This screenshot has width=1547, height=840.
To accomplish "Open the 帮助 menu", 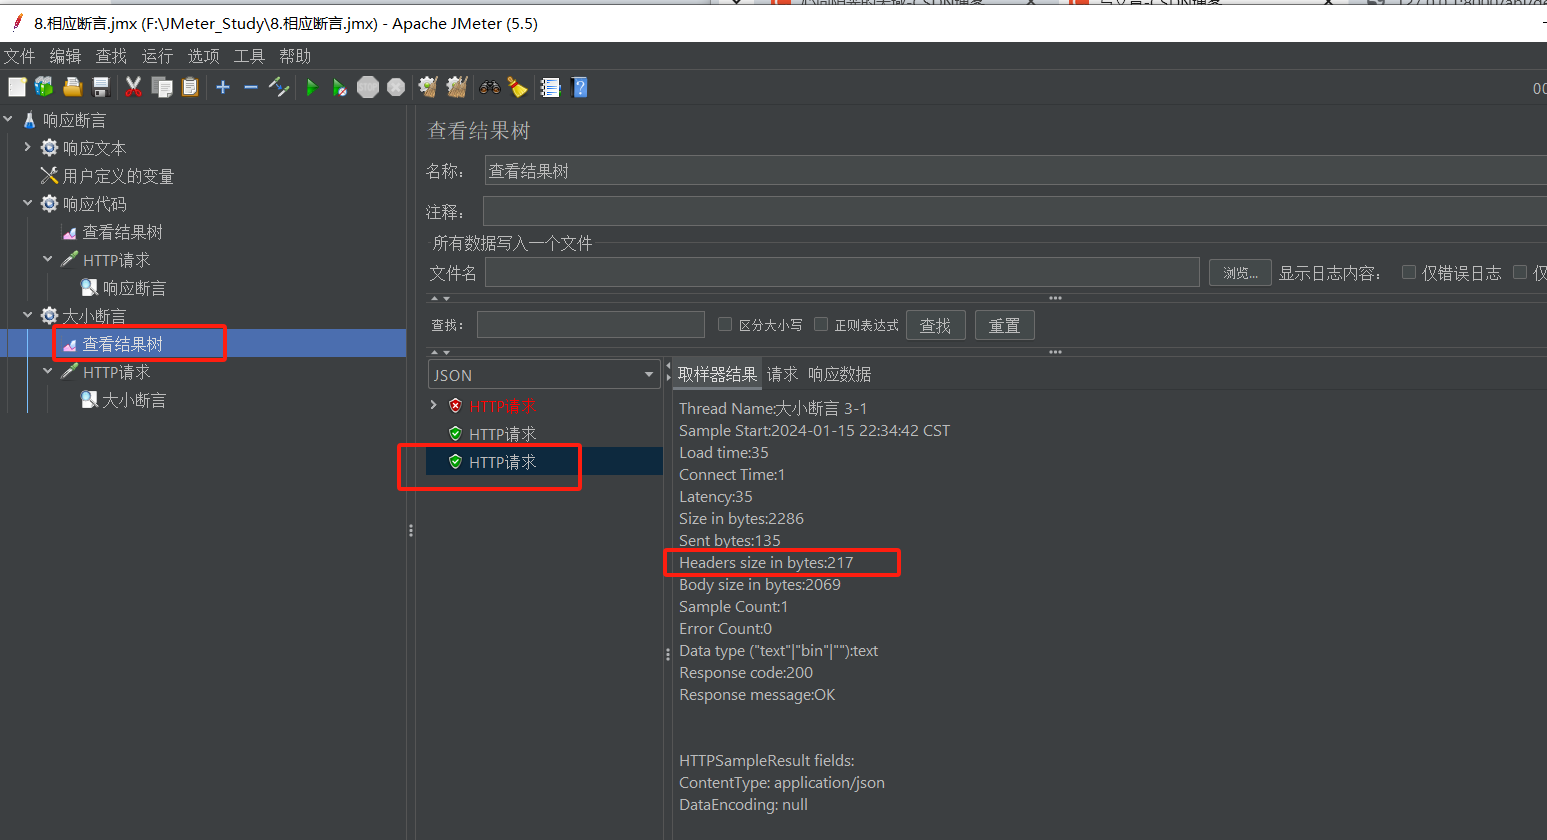I will click(295, 56).
